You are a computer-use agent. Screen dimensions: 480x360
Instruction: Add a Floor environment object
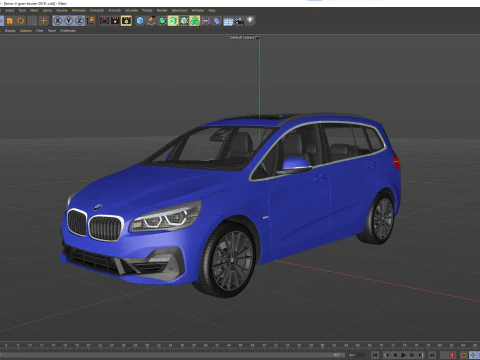(x=228, y=22)
